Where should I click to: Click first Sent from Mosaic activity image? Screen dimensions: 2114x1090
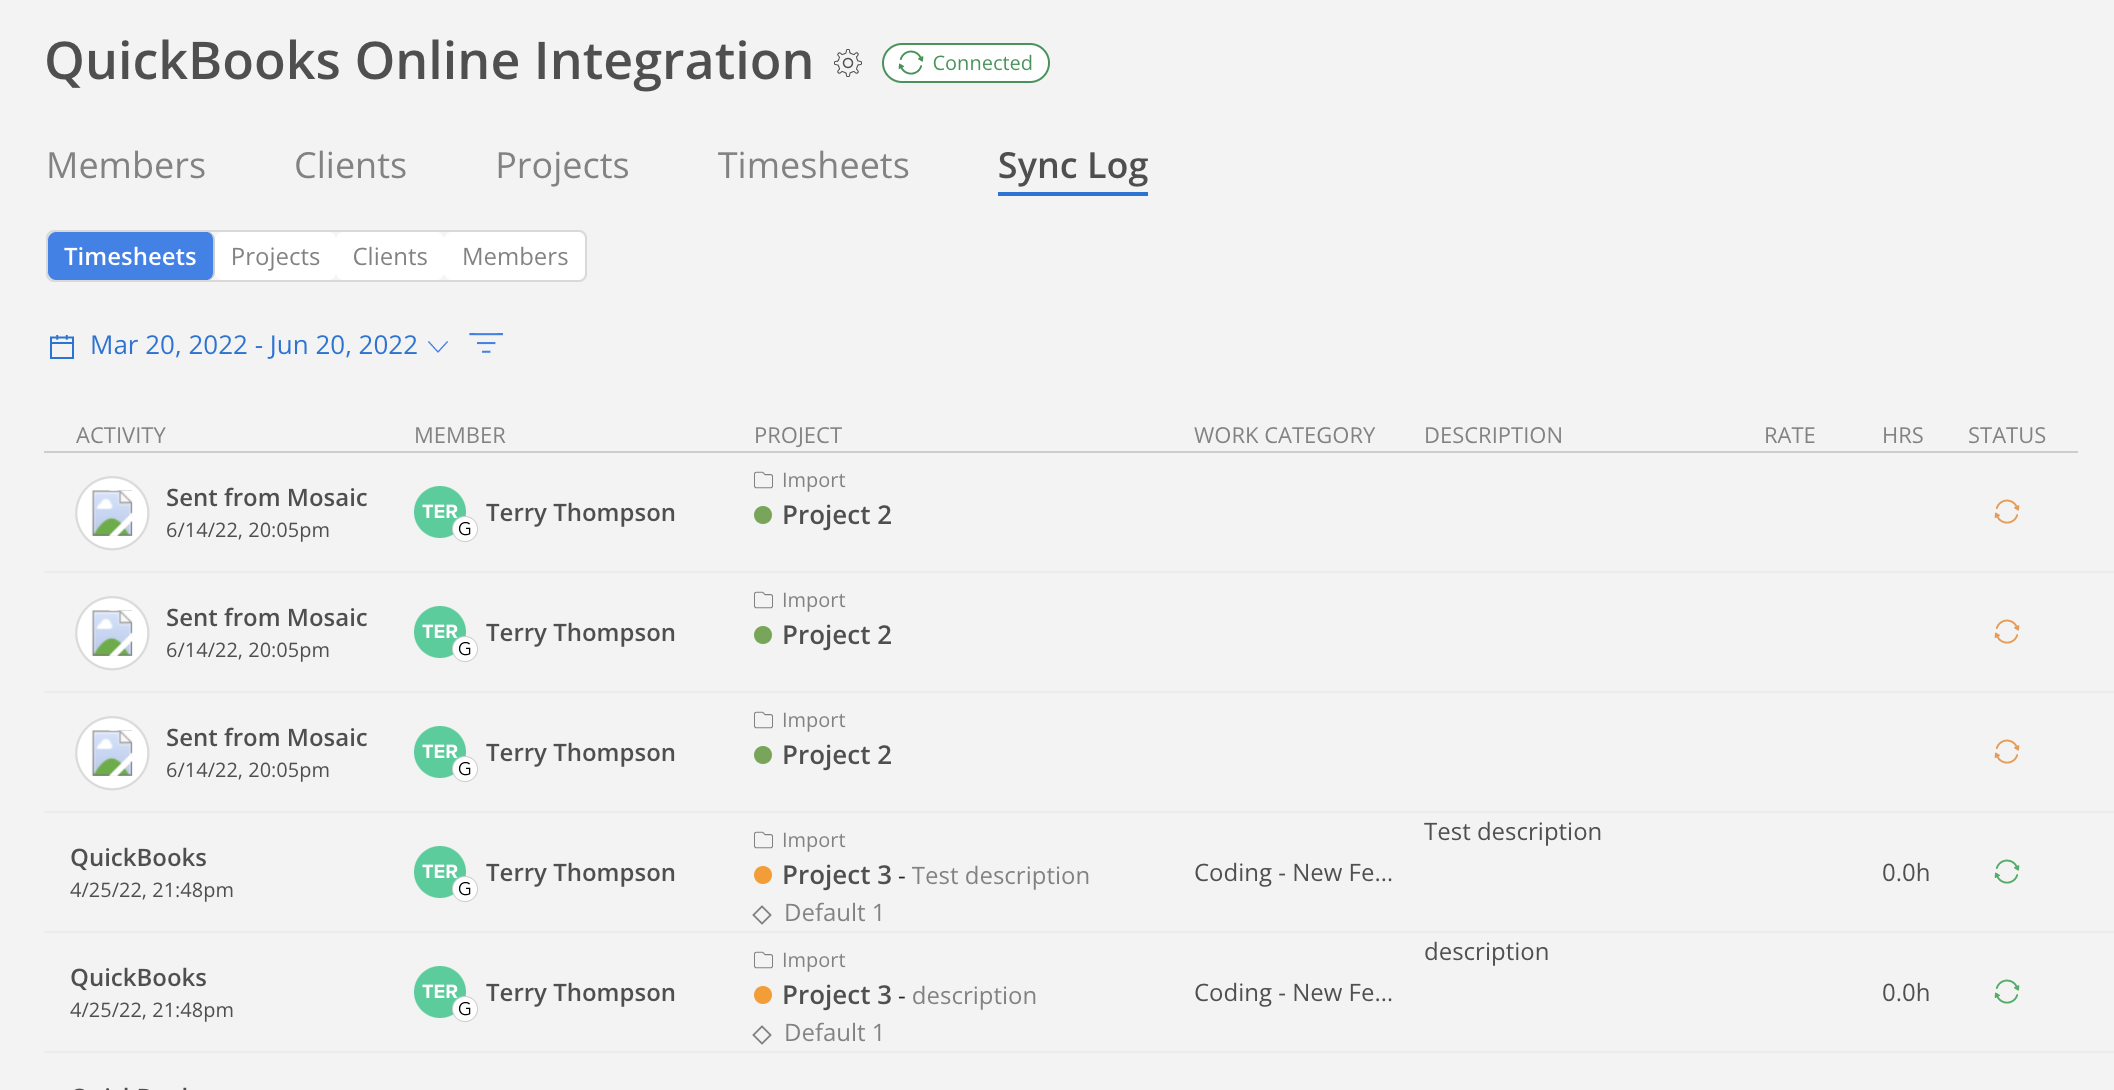113,513
